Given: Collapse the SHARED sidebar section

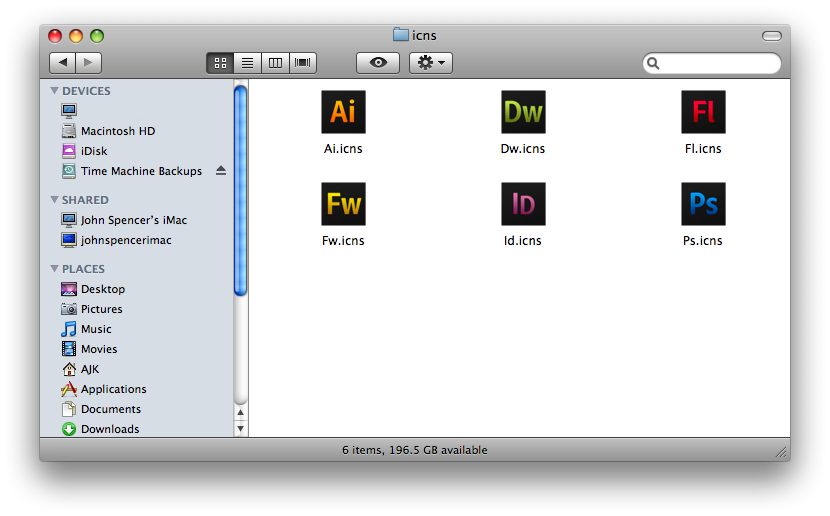Looking at the screenshot, I should click(54, 200).
